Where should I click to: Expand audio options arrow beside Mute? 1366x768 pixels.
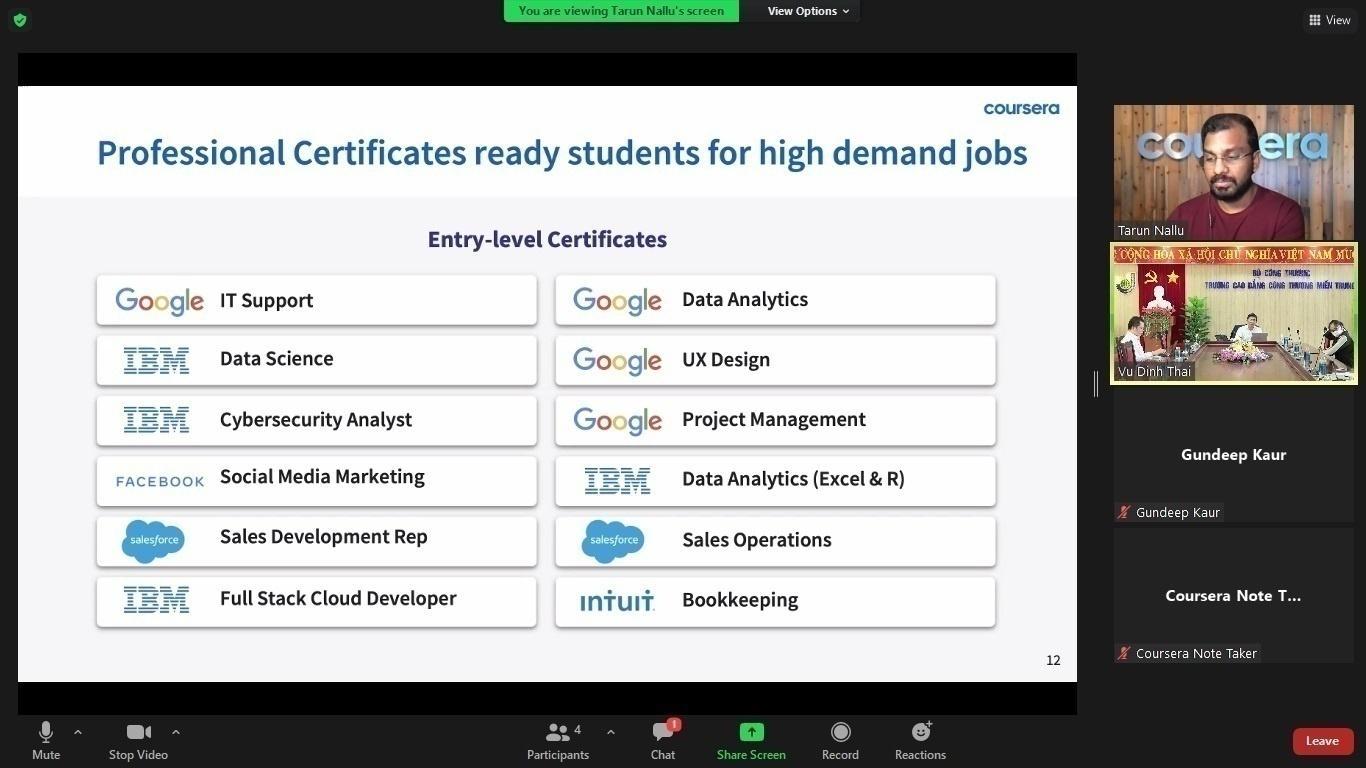coord(78,732)
